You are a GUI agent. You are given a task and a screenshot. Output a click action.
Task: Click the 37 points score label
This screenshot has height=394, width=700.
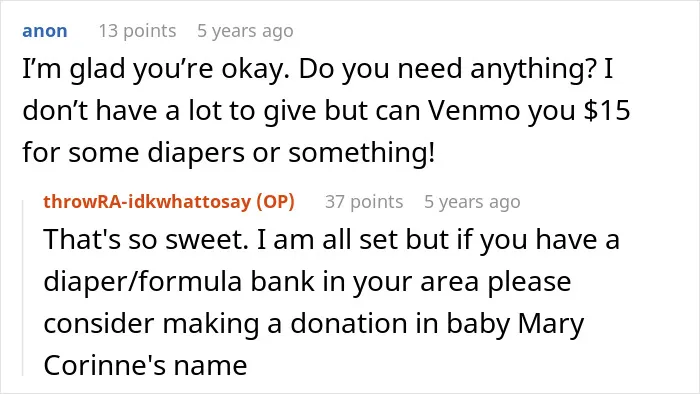tap(364, 202)
